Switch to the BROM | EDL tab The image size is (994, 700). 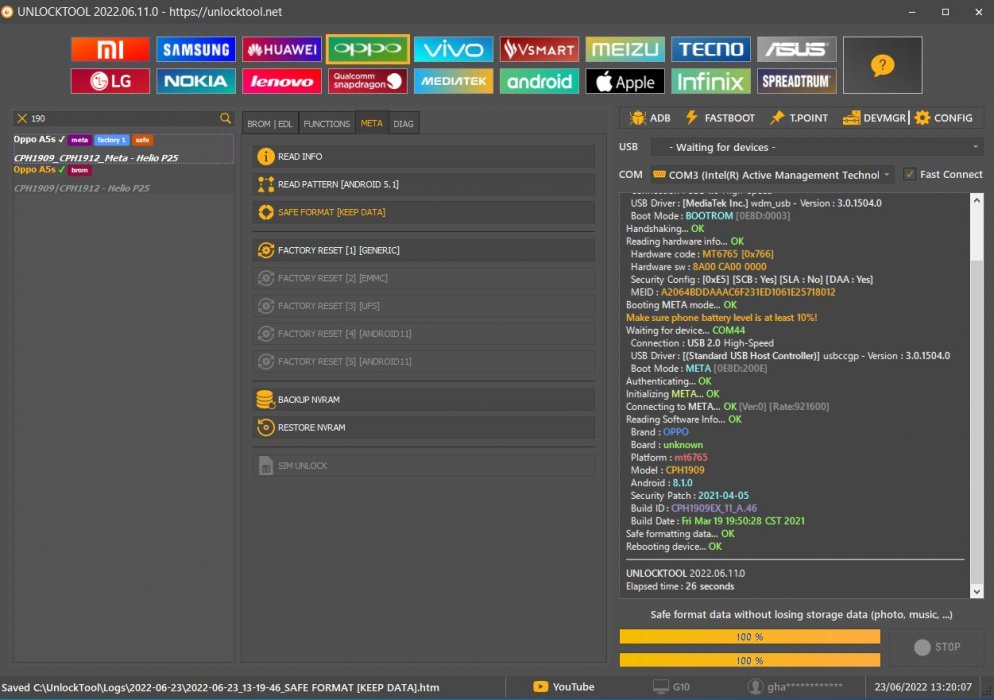click(269, 124)
